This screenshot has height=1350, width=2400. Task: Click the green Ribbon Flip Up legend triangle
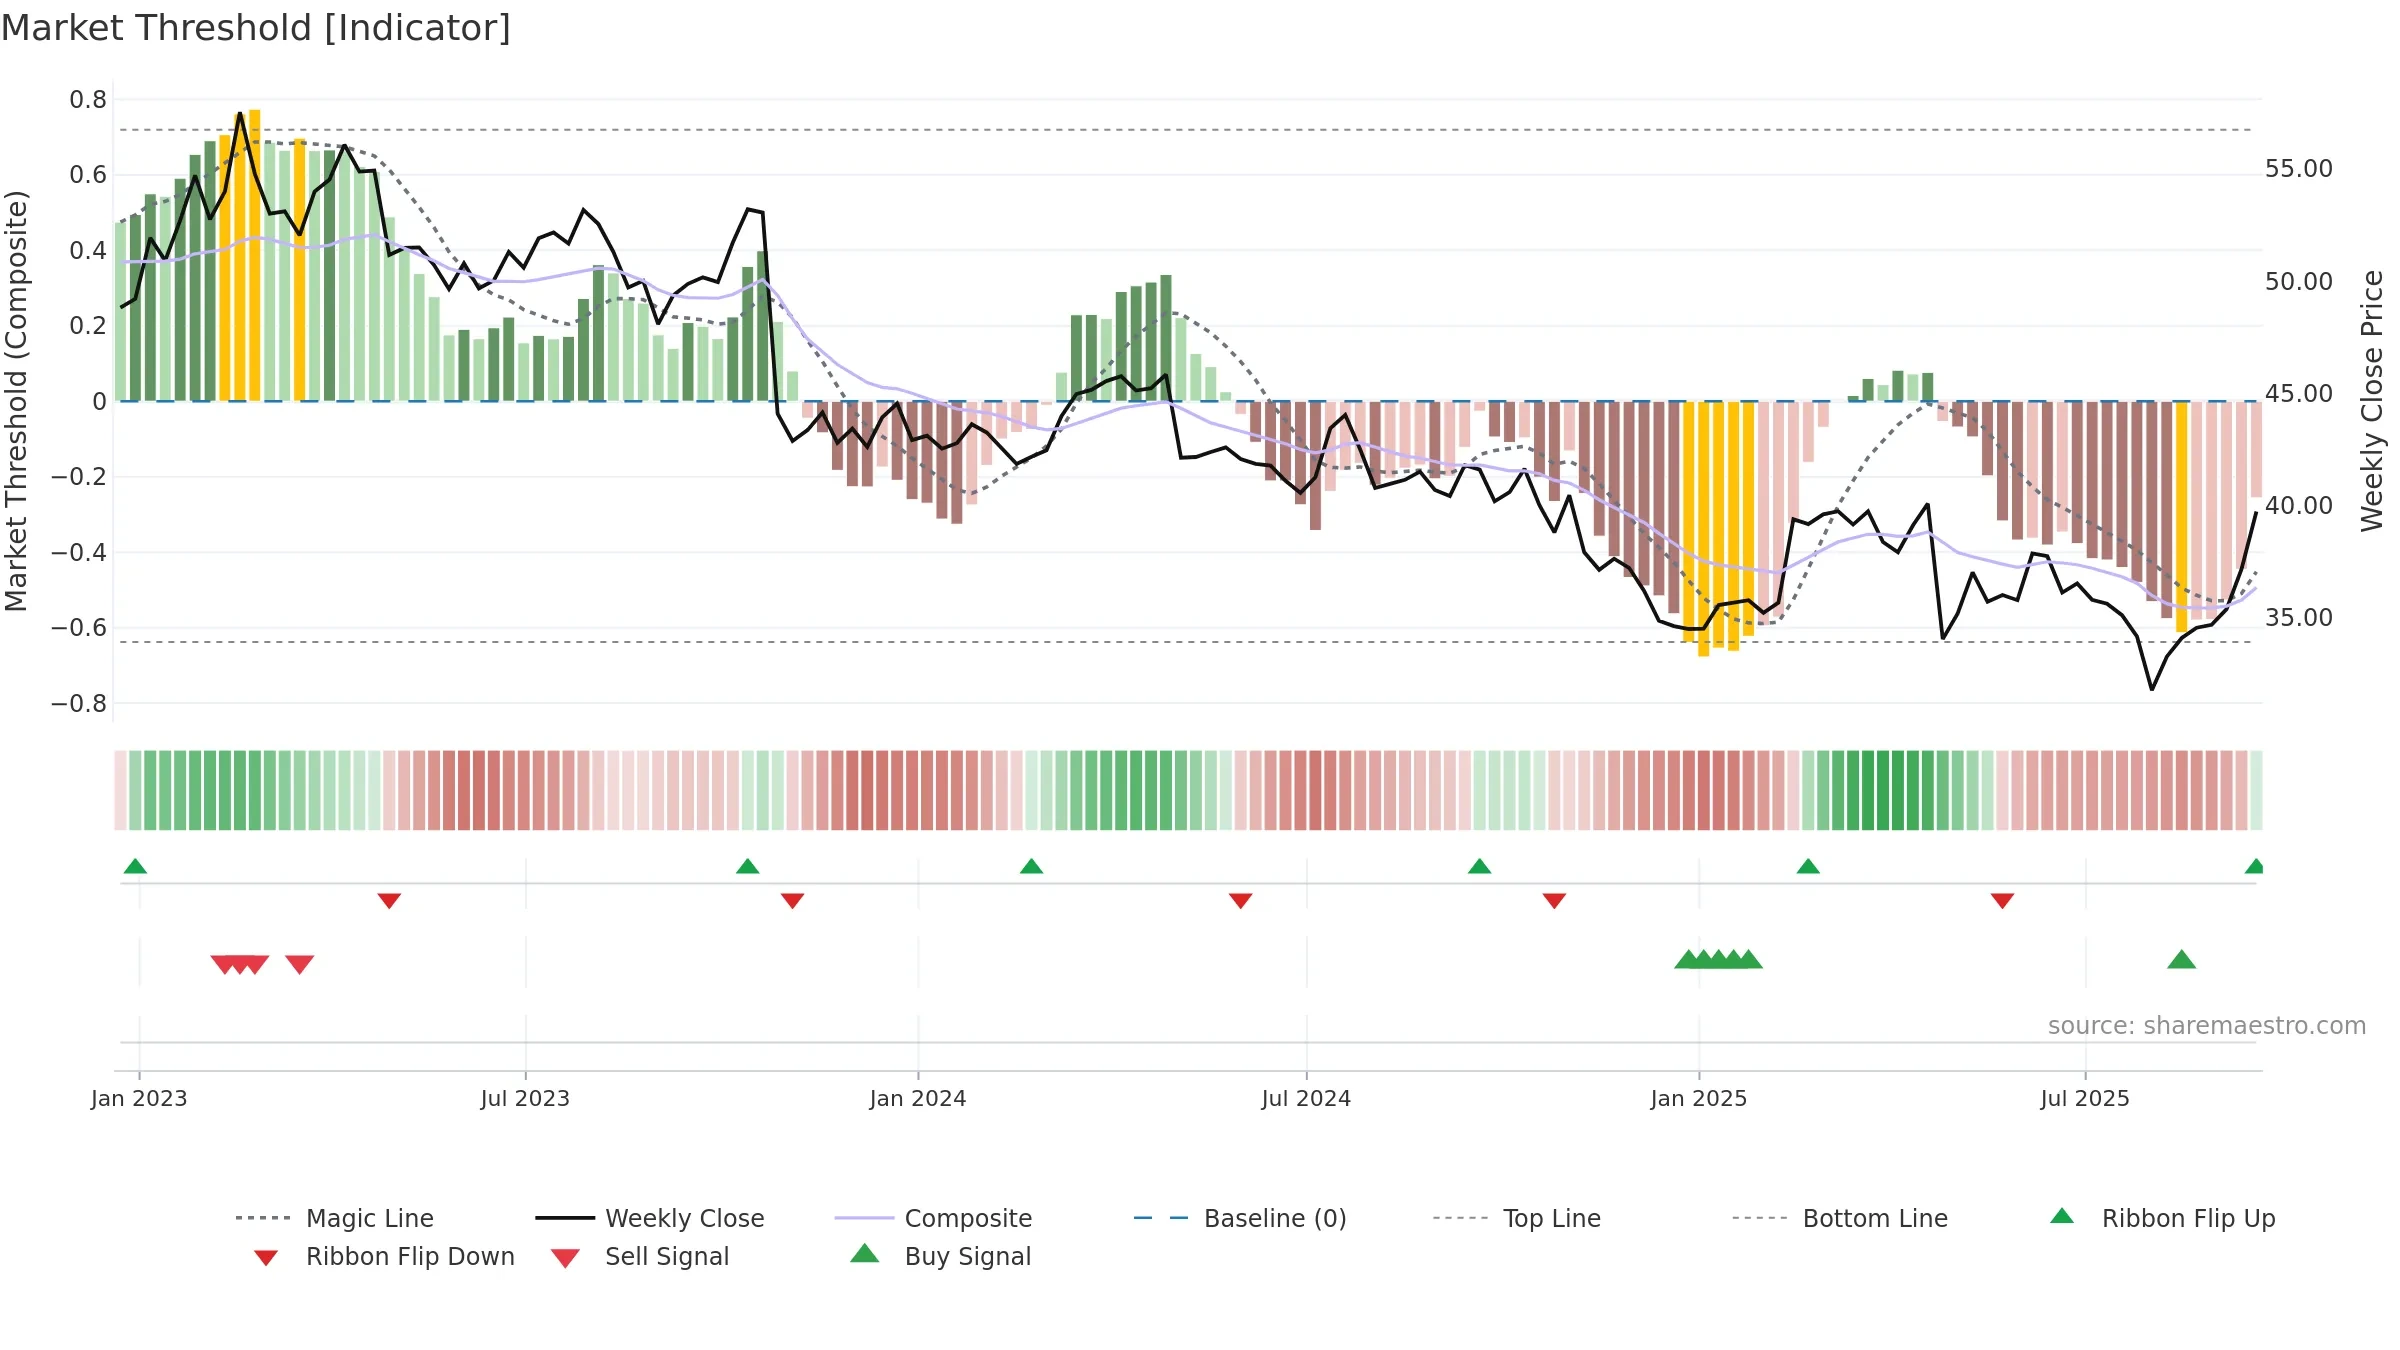[x=2062, y=1216]
